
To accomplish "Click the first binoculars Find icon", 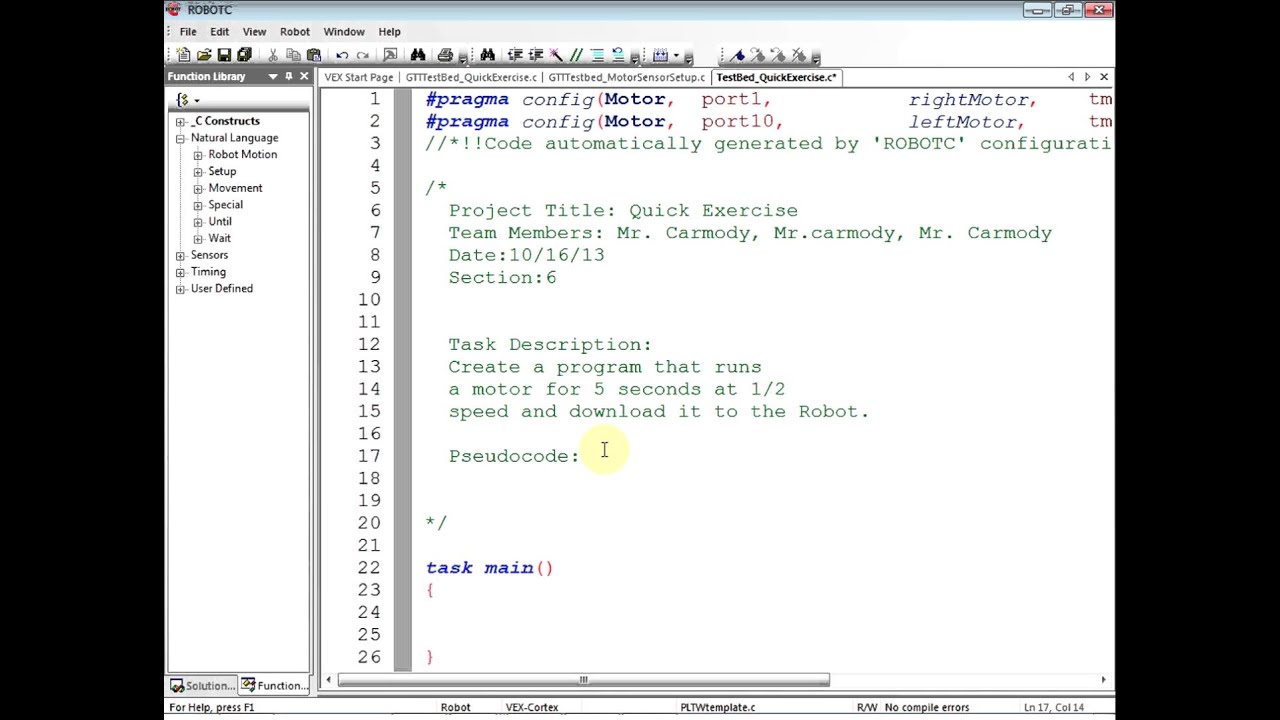I will pyautogui.click(x=418, y=55).
